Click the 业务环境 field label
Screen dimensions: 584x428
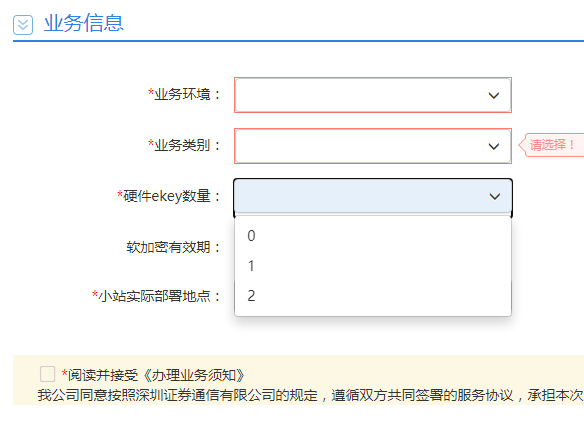184,94
